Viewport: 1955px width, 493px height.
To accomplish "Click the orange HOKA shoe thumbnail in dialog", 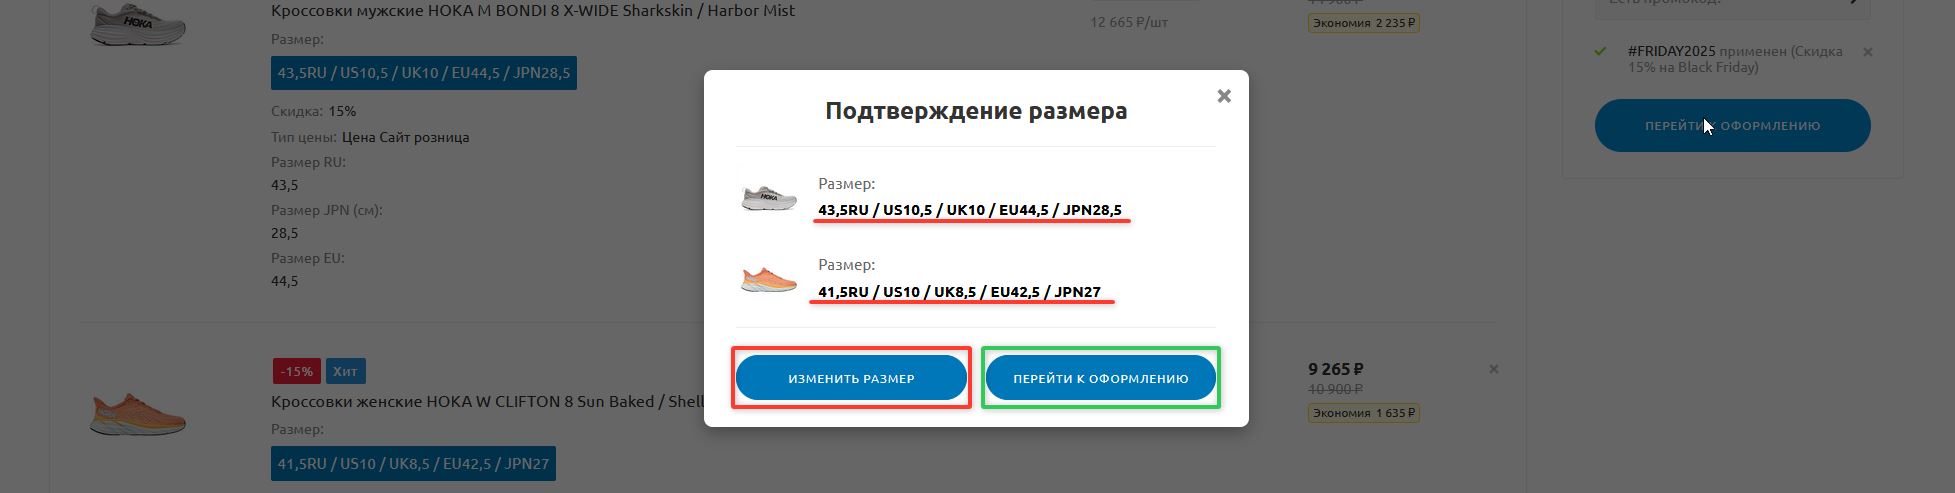I will [x=769, y=279].
